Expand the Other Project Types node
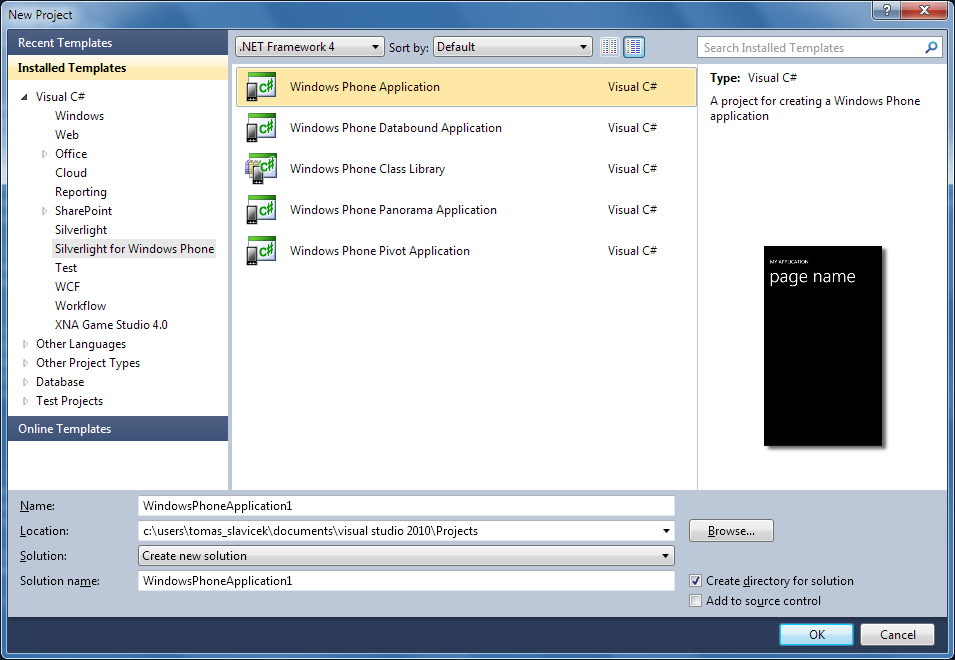 click(25, 363)
